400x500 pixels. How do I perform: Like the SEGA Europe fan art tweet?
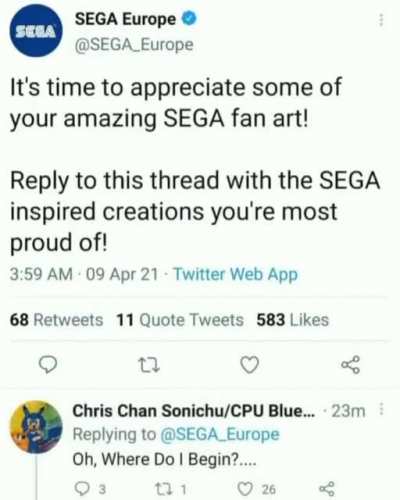point(250,365)
